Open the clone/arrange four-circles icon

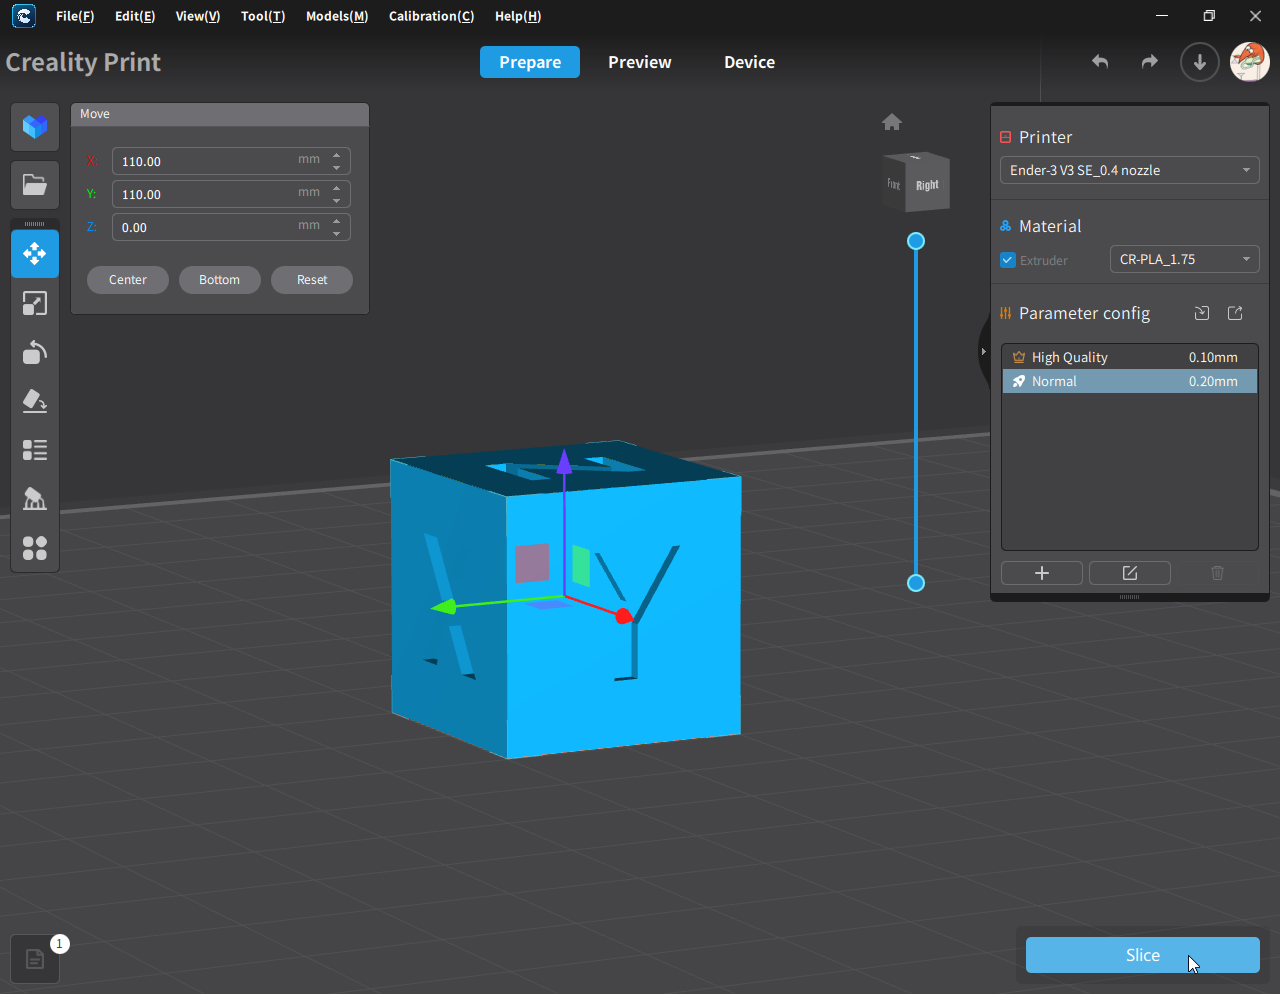tap(35, 548)
